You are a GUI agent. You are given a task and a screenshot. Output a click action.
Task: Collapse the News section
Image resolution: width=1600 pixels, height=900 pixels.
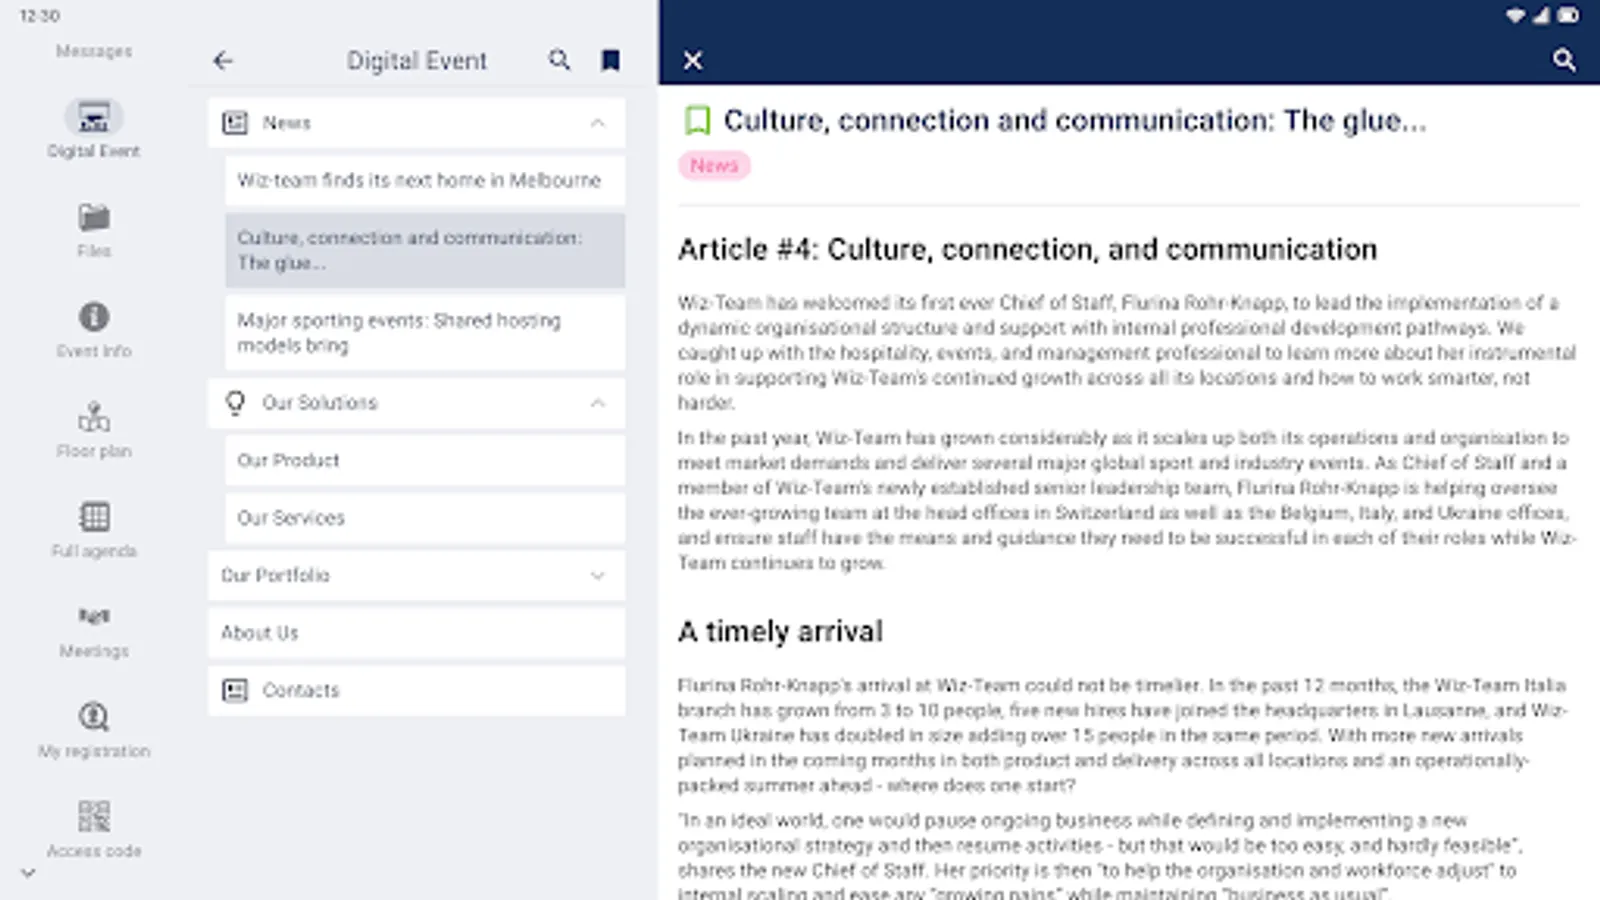tap(598, 123)
